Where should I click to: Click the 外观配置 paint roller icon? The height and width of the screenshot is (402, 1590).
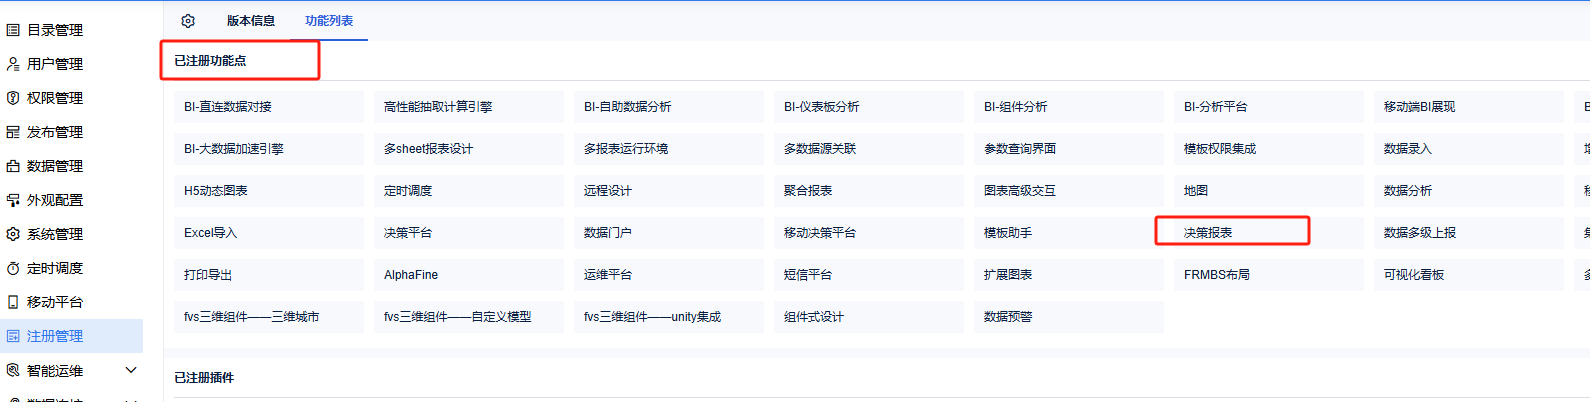point(13,200)
